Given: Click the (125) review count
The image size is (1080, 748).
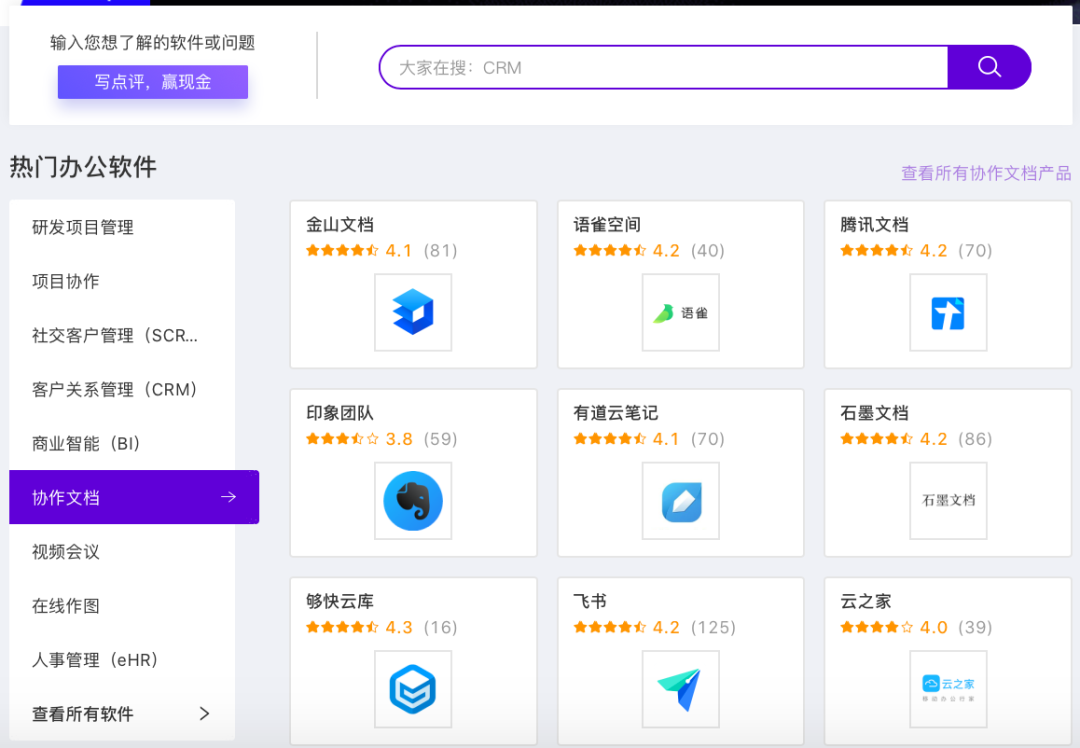Looking at the screenshot, I should click(x=713, y=627).
